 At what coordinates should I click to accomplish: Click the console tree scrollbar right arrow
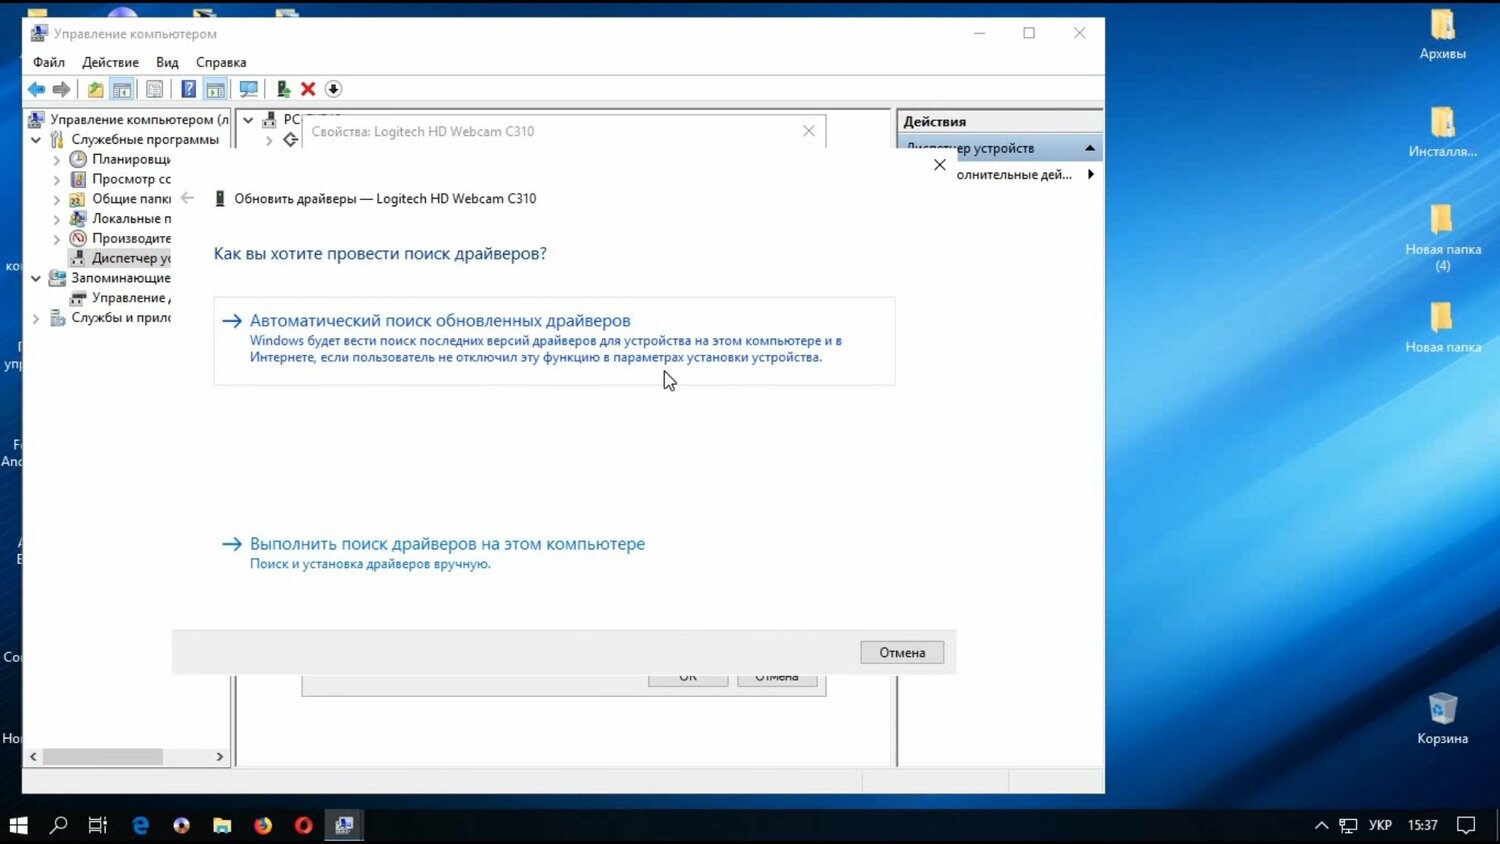[x=220, y=757]
